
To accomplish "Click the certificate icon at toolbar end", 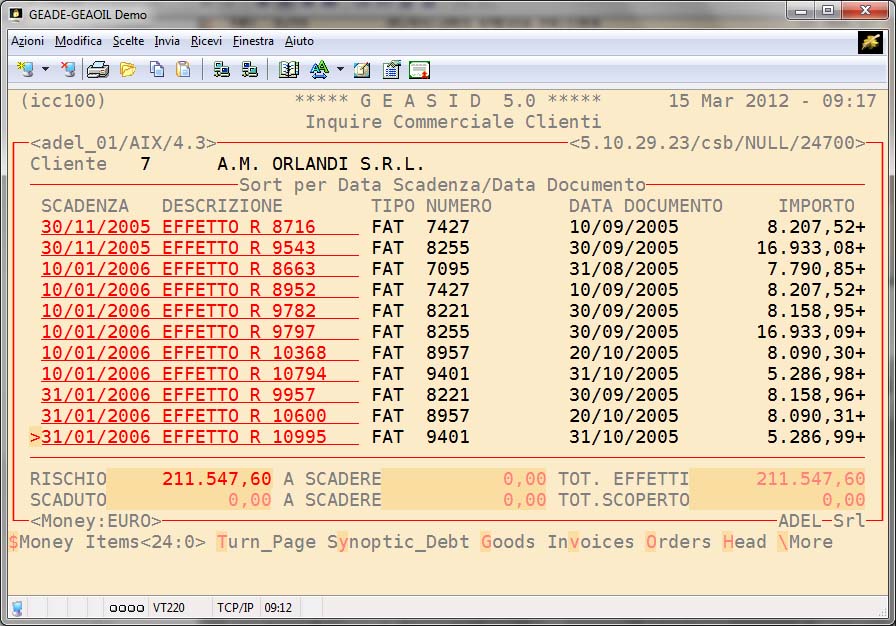I will pyautogui.click(x=419, y=70).
